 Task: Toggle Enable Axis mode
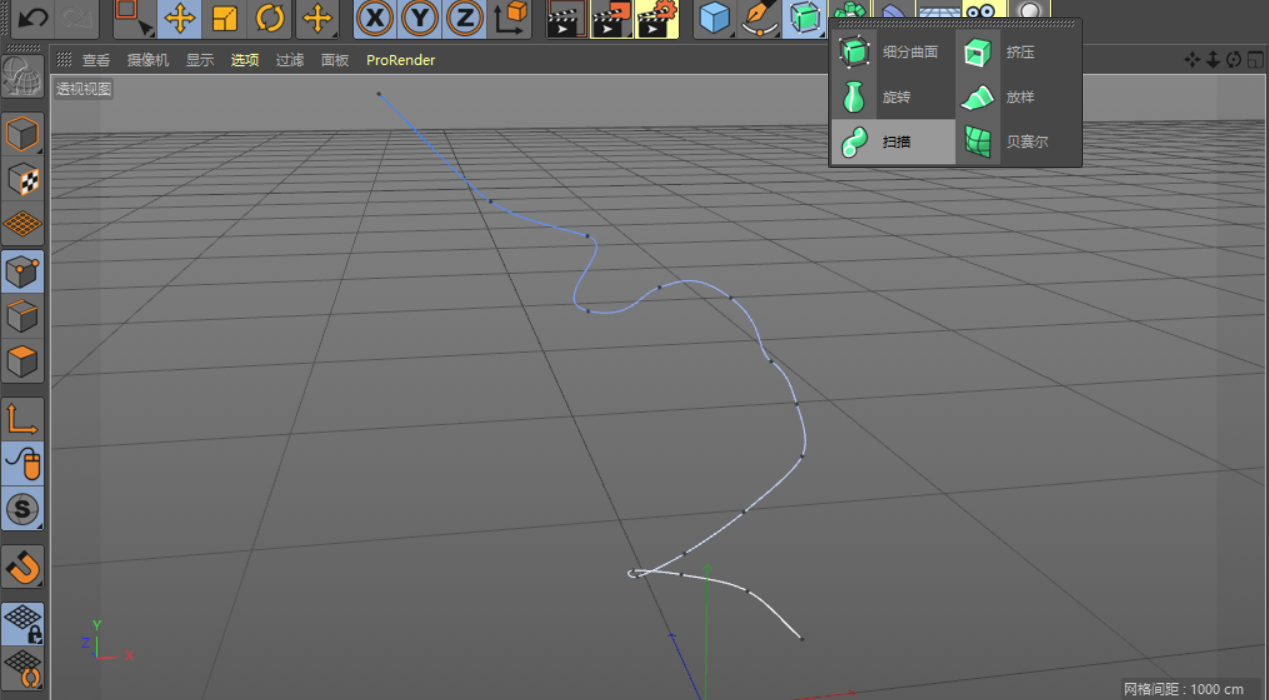pyautogui.click(x=22, y=418)
